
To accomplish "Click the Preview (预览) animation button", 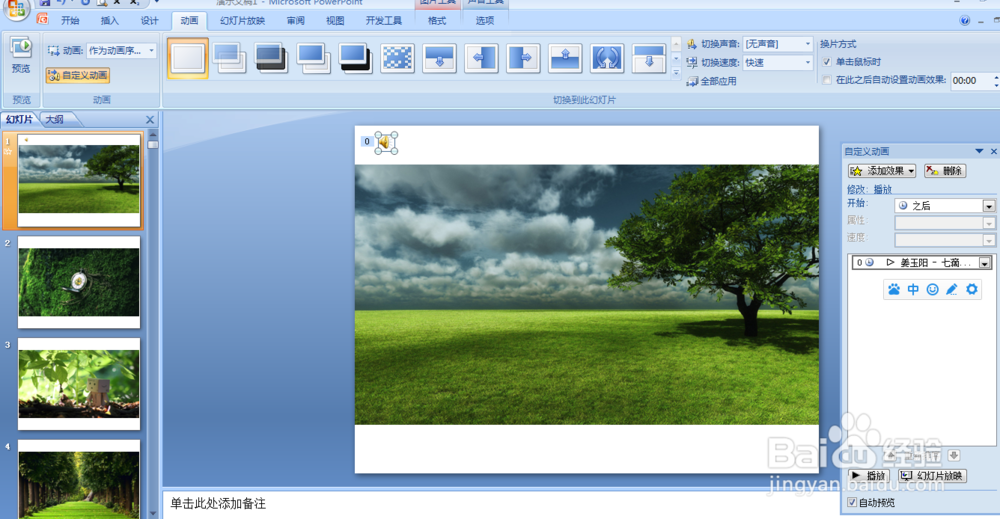I will click(x=21, y=55).
